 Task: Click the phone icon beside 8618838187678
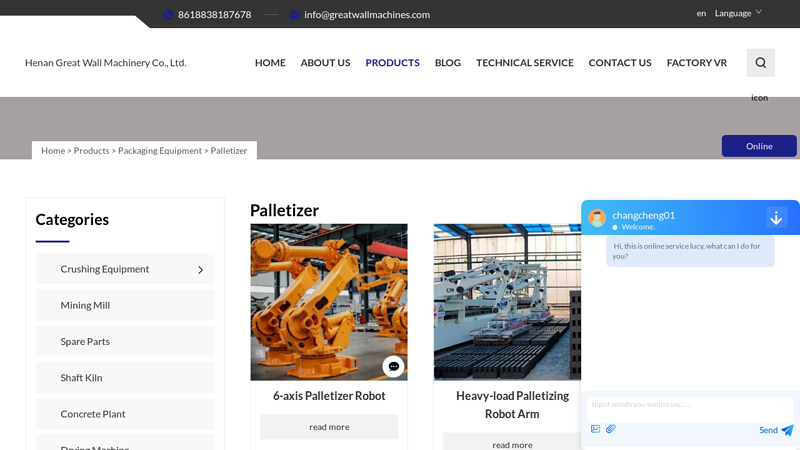click(x=168, y=15)
